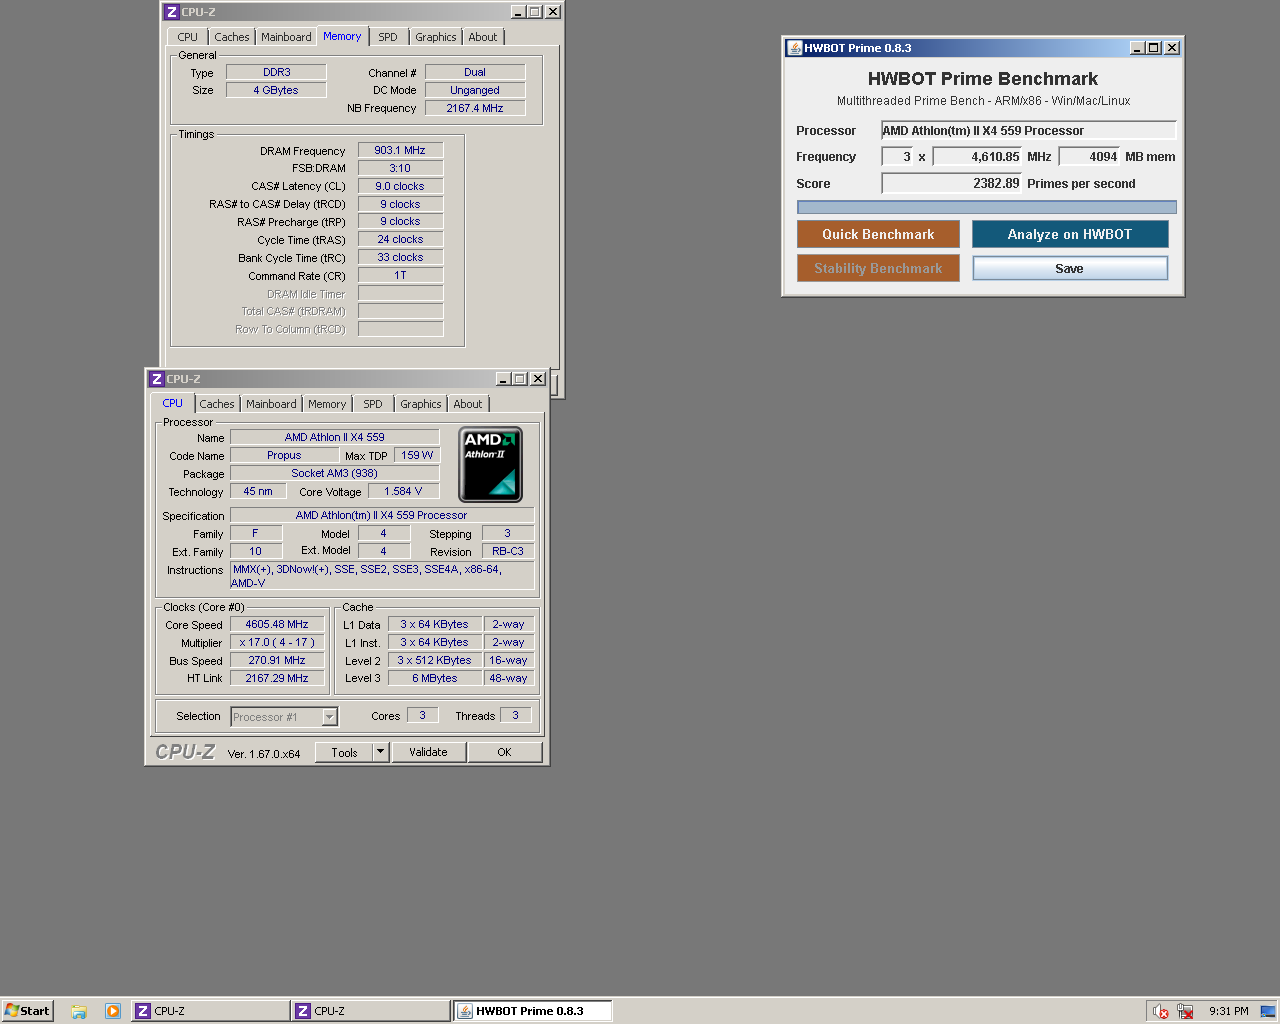Activate the HWBOT Prime 0.8.3 taskbar button
The image size is (1280, 1024).
(x=532, y=1011)
